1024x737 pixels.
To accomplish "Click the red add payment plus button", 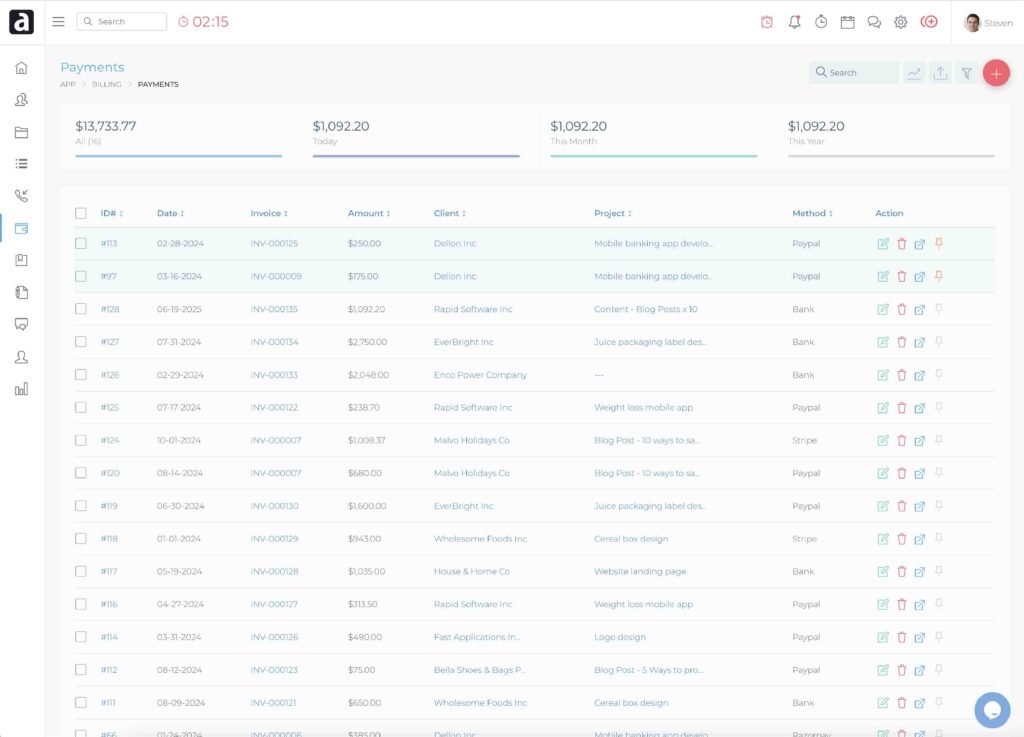I will (x=995, y=73).
